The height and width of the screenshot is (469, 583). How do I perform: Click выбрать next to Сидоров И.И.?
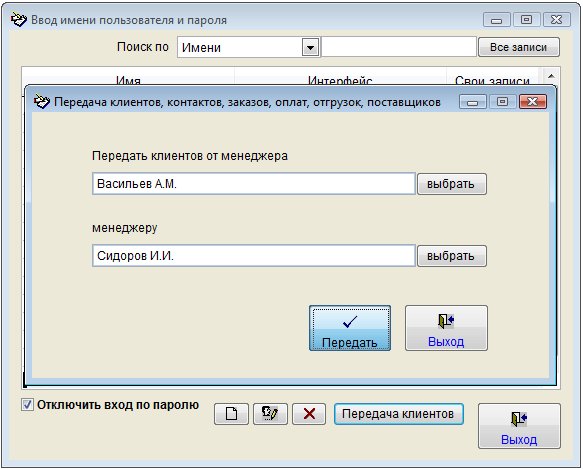(452, 256)
